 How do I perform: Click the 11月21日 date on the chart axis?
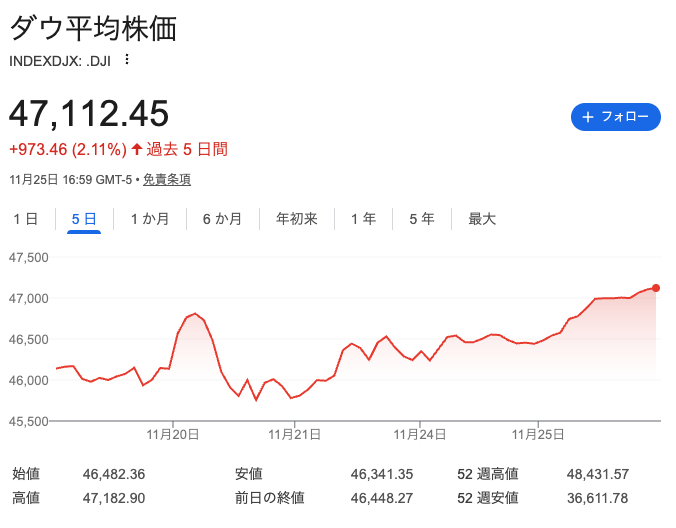click(295, 435)
